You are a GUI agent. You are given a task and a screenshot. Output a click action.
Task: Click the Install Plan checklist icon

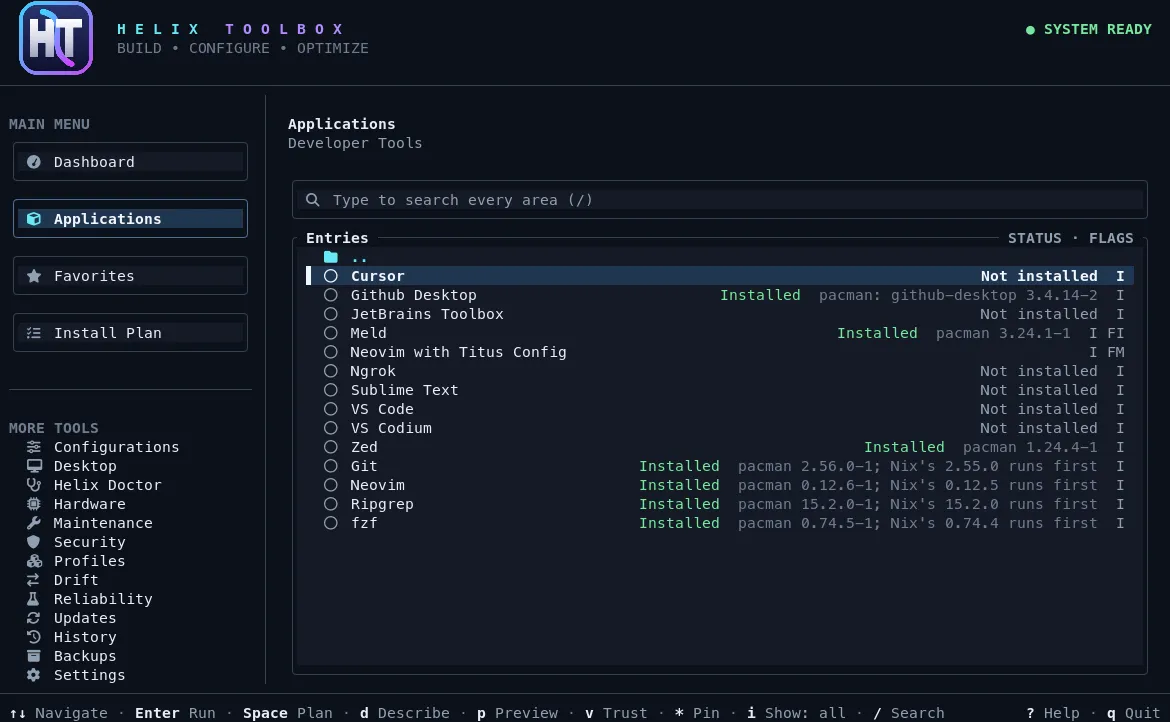(x=34, y=333)
